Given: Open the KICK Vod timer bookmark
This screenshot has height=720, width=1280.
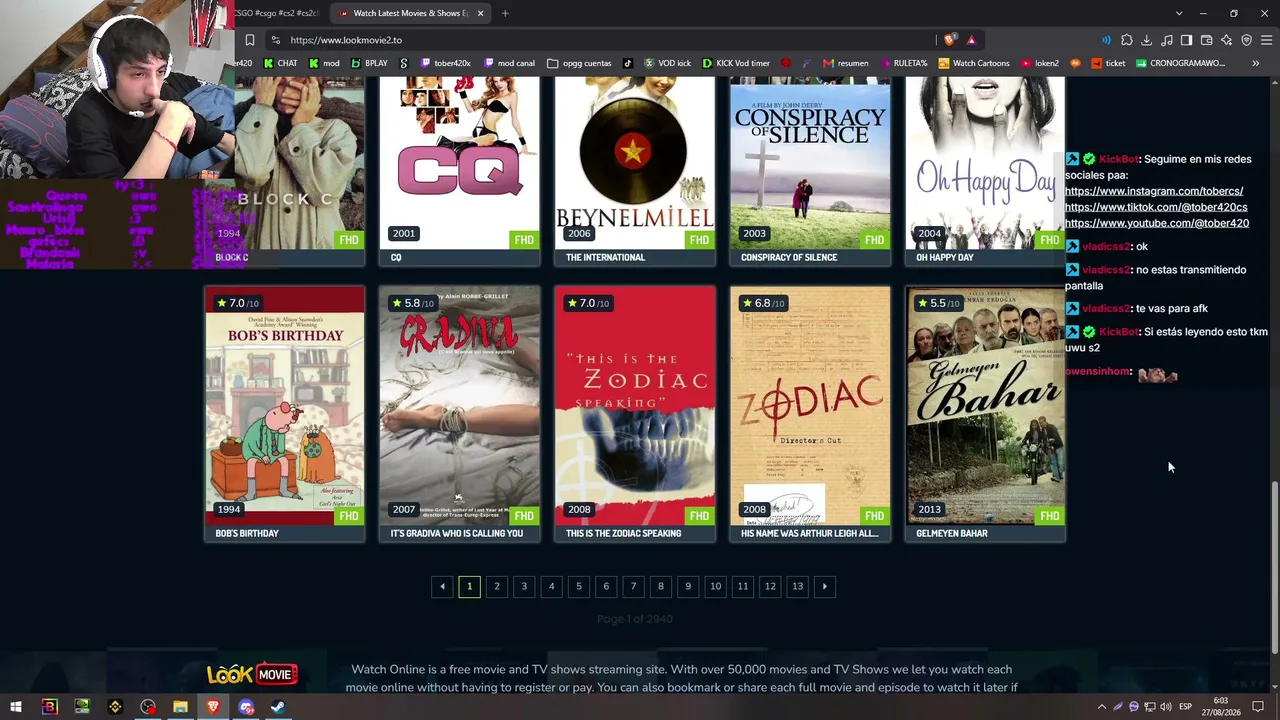Looking at the screenshot, I should tap(736, 63).
